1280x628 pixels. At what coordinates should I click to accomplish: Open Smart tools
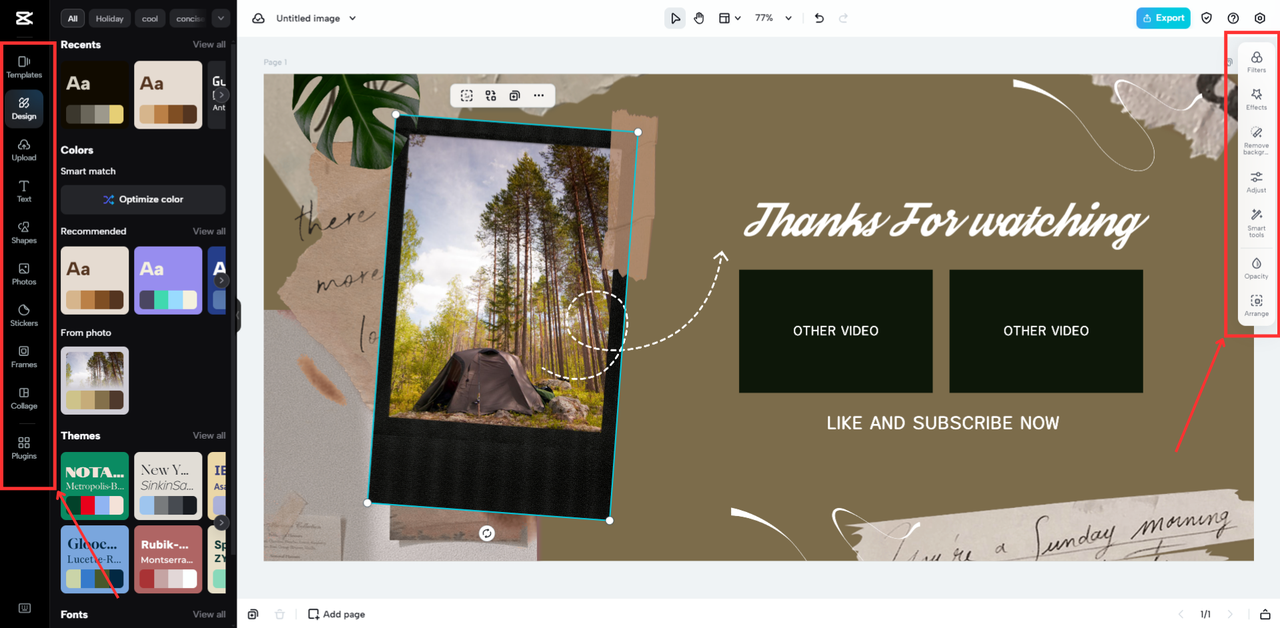tap(1256, 223)
